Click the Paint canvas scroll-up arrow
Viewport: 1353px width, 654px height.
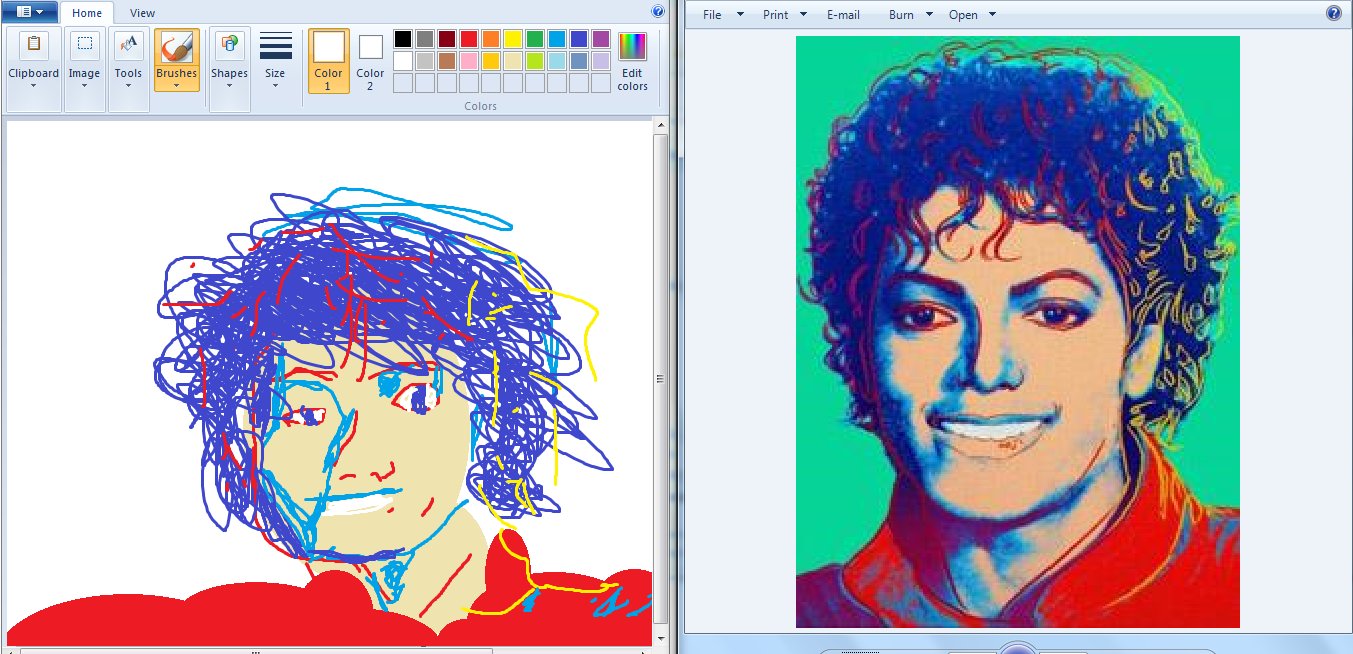pyautogui.click(x=660, y=126)
